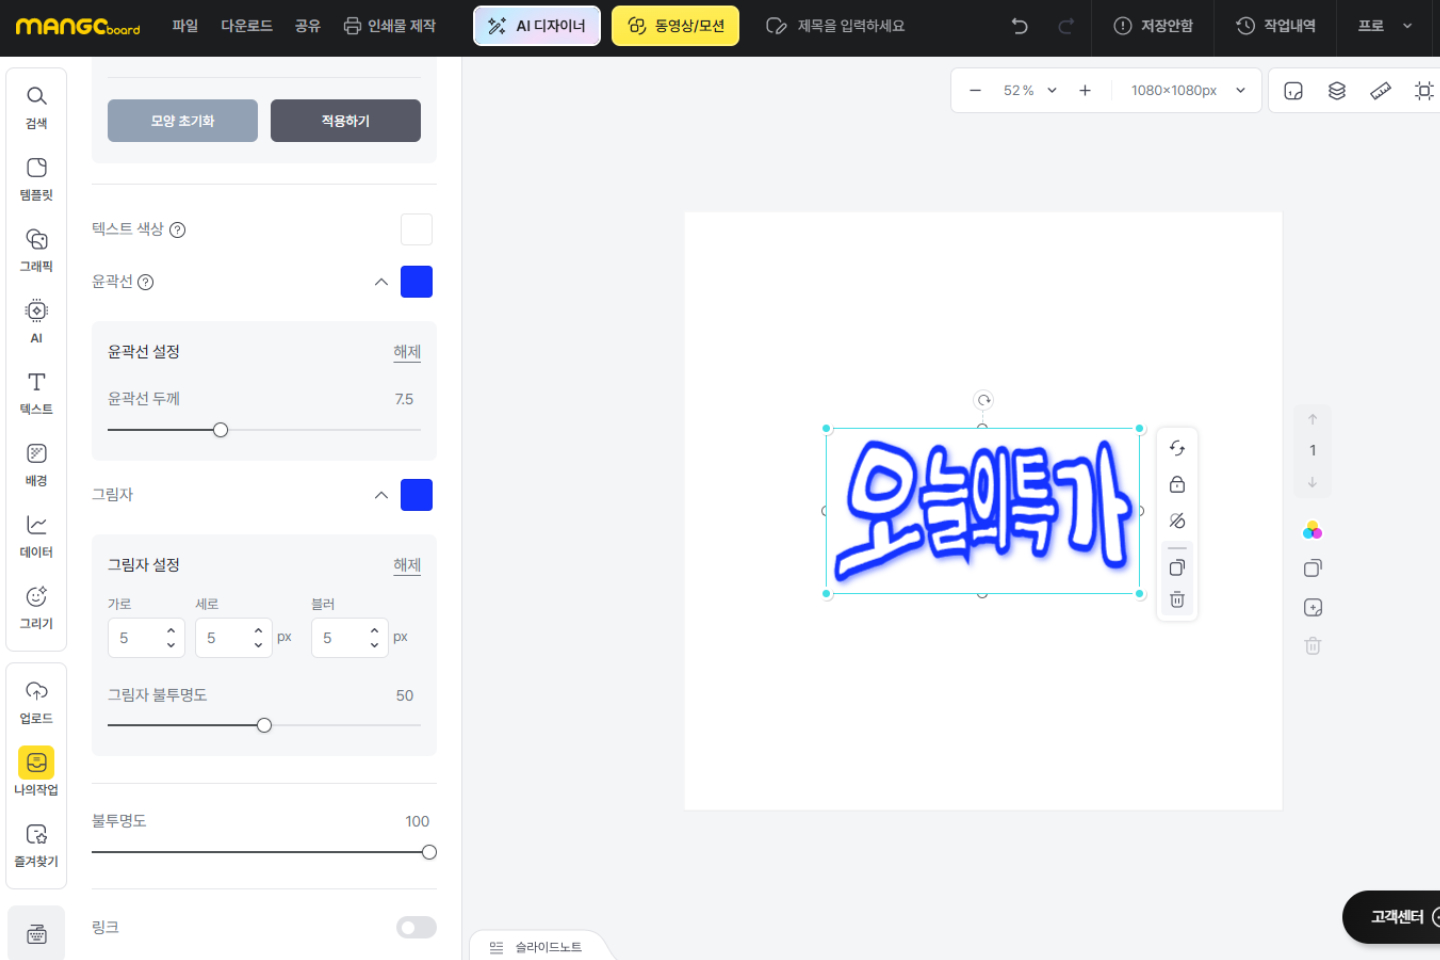Viewport: 1440px width, 960px height.
Task: Open the layers icon in top toolbar
Action: (x=1336, y=91)
